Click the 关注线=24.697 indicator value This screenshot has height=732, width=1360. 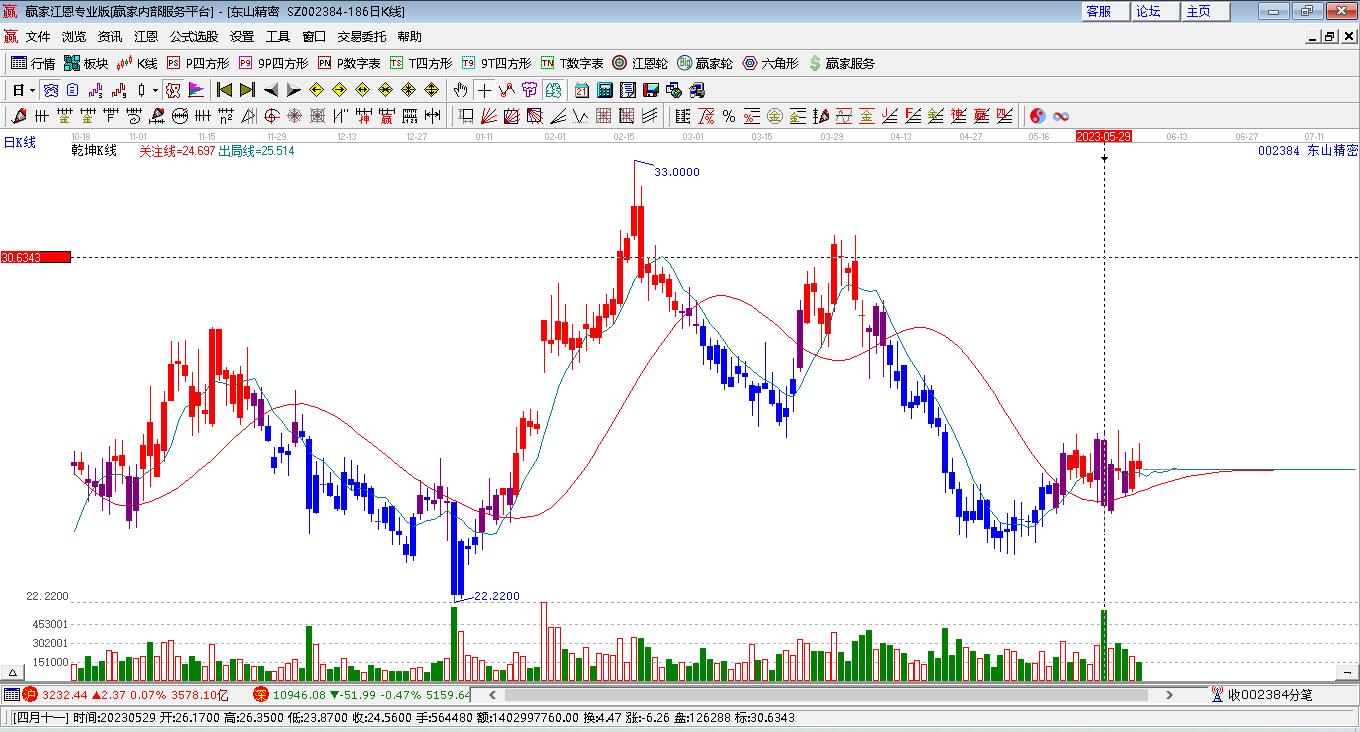[177, 151]
